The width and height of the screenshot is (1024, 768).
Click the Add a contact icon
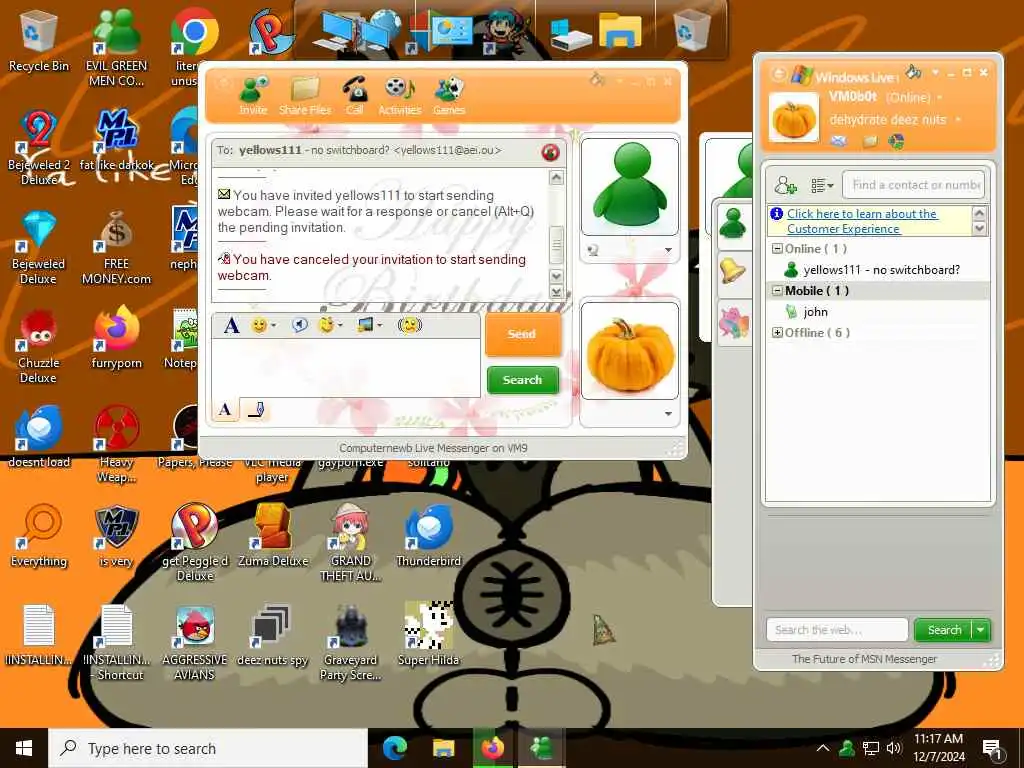[786, 185]
